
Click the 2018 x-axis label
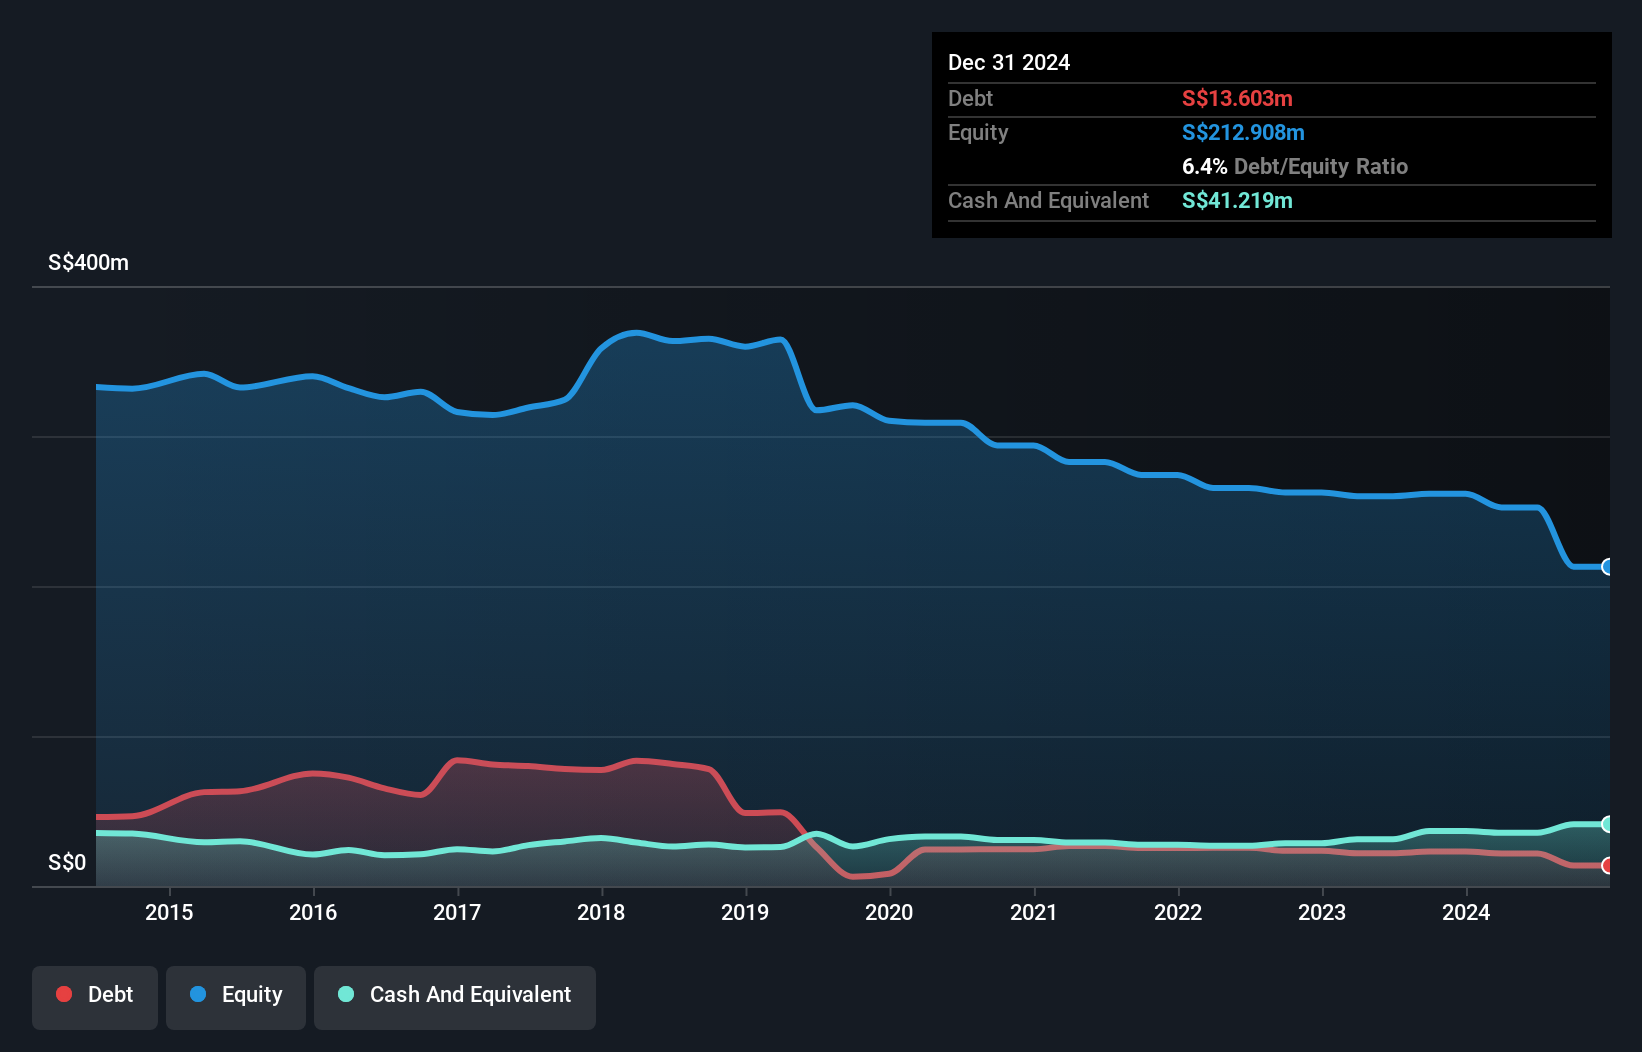601,912
